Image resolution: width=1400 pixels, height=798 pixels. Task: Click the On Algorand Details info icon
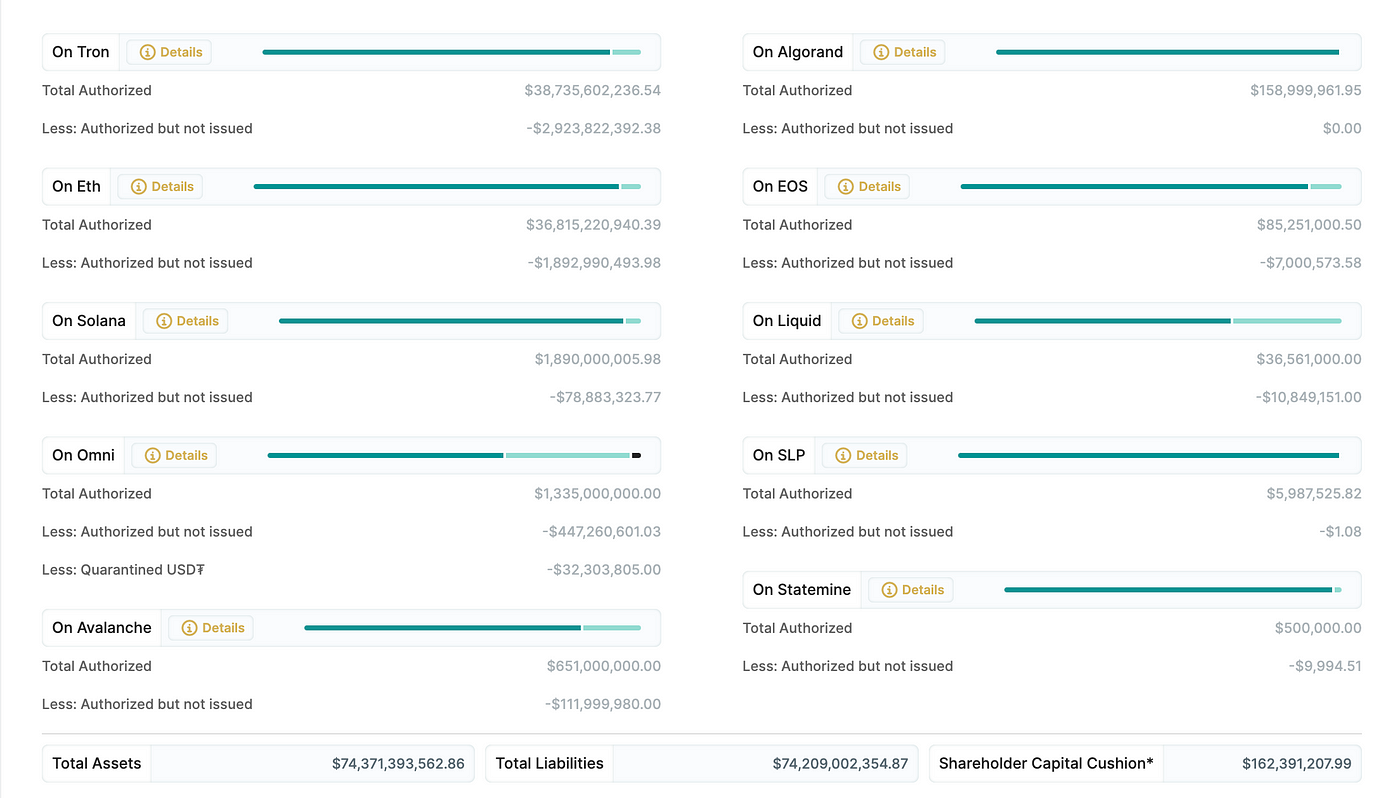tap(881, 52)
